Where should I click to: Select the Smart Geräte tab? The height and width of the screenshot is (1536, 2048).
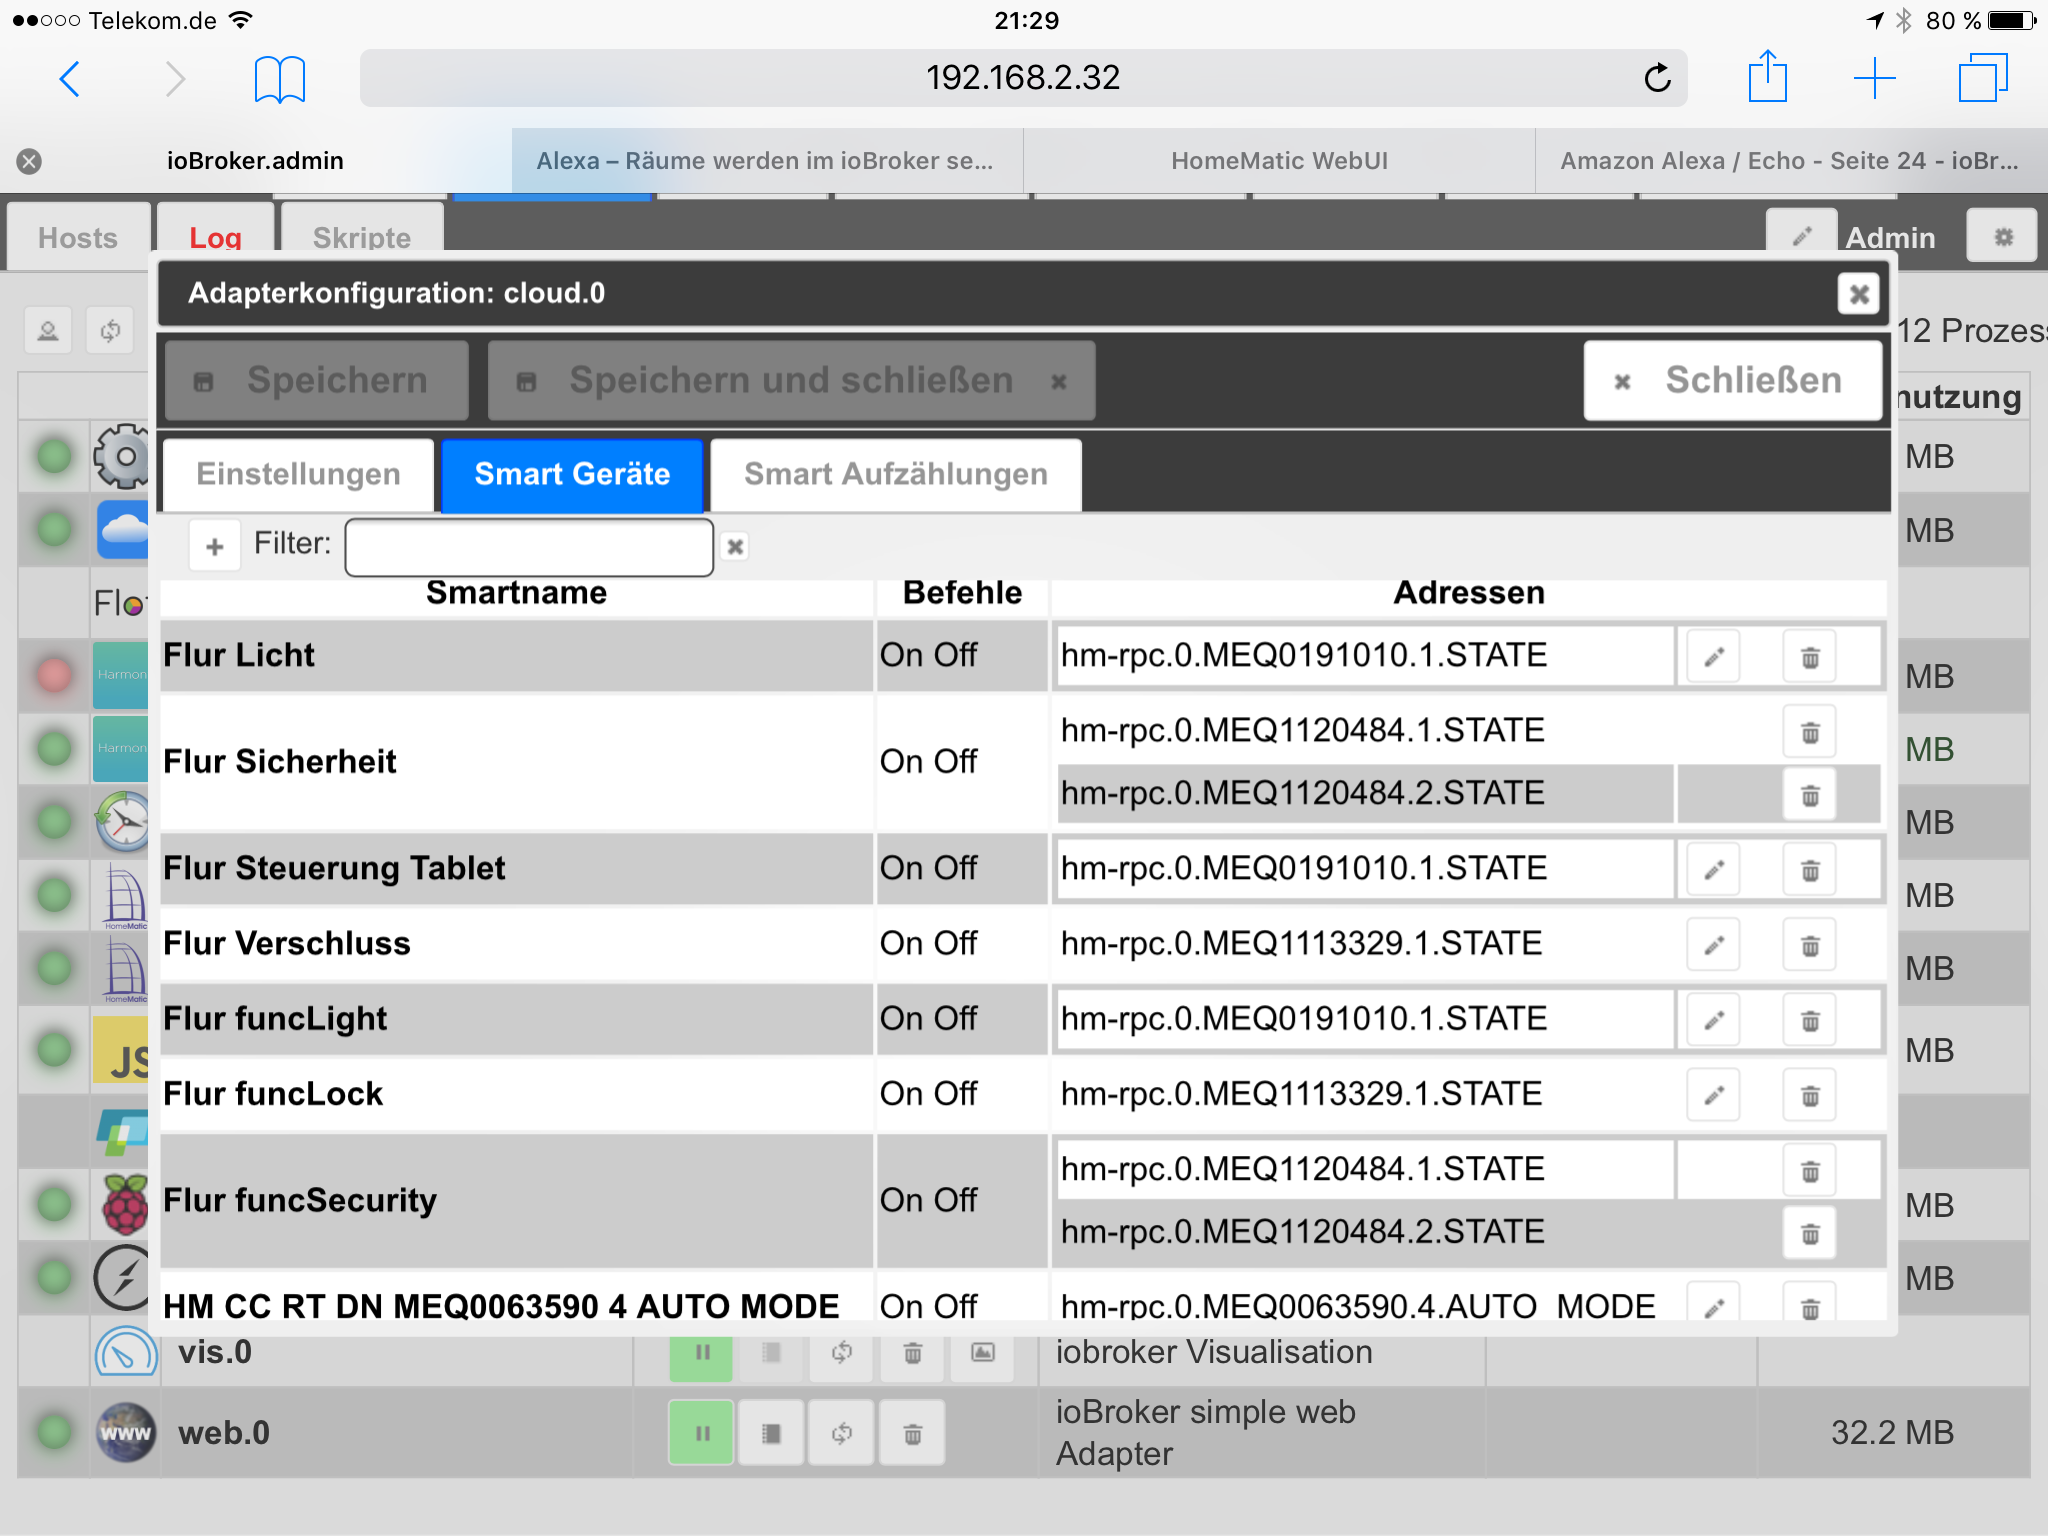coord(572,475)
